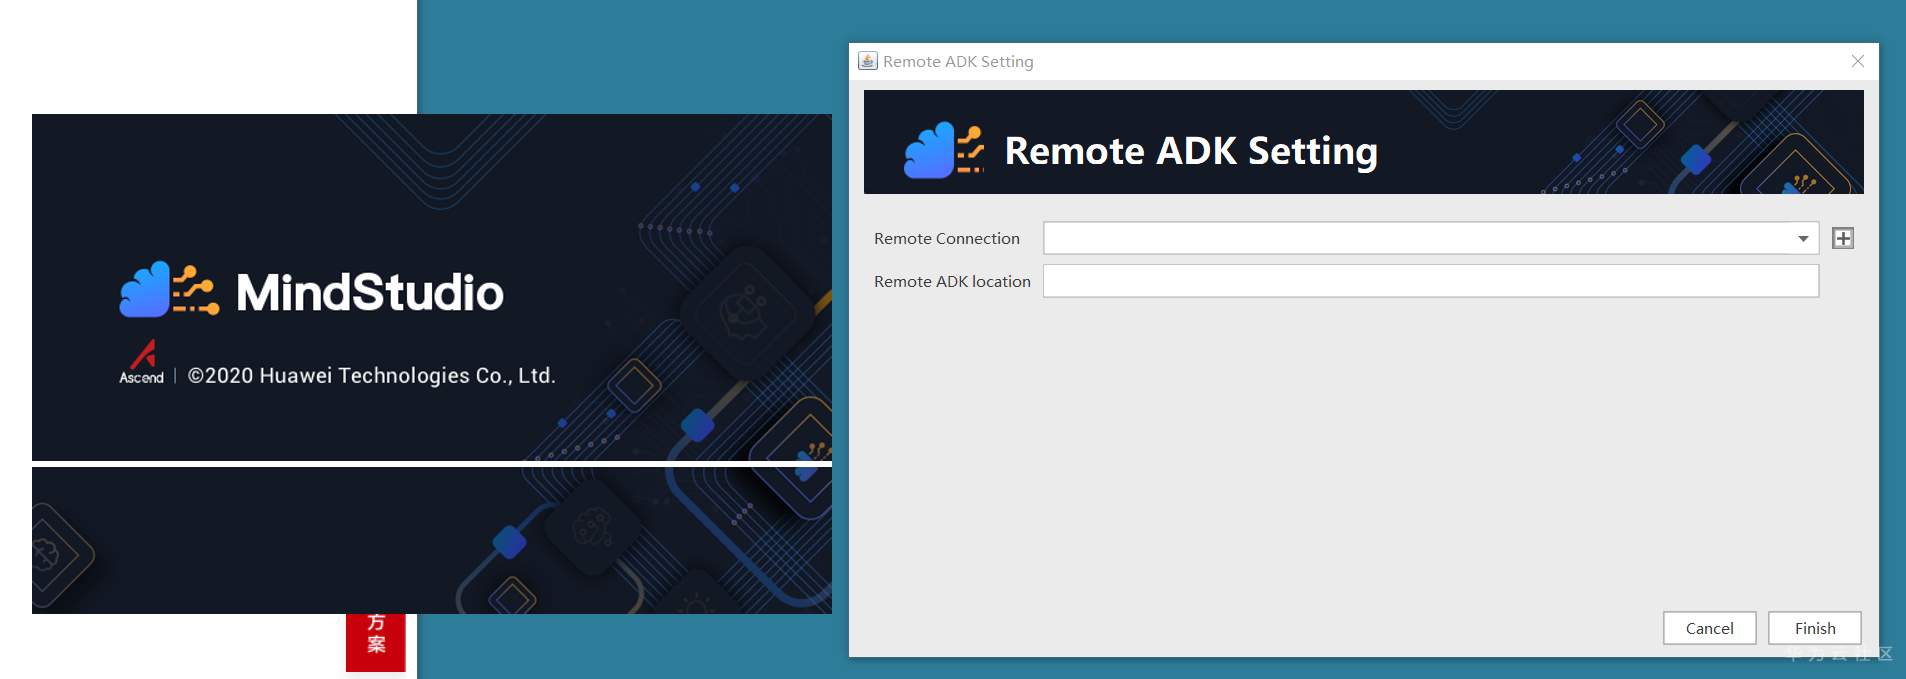Click the 'Remote ADK Setting' banner heading

tap(1190, 151)
